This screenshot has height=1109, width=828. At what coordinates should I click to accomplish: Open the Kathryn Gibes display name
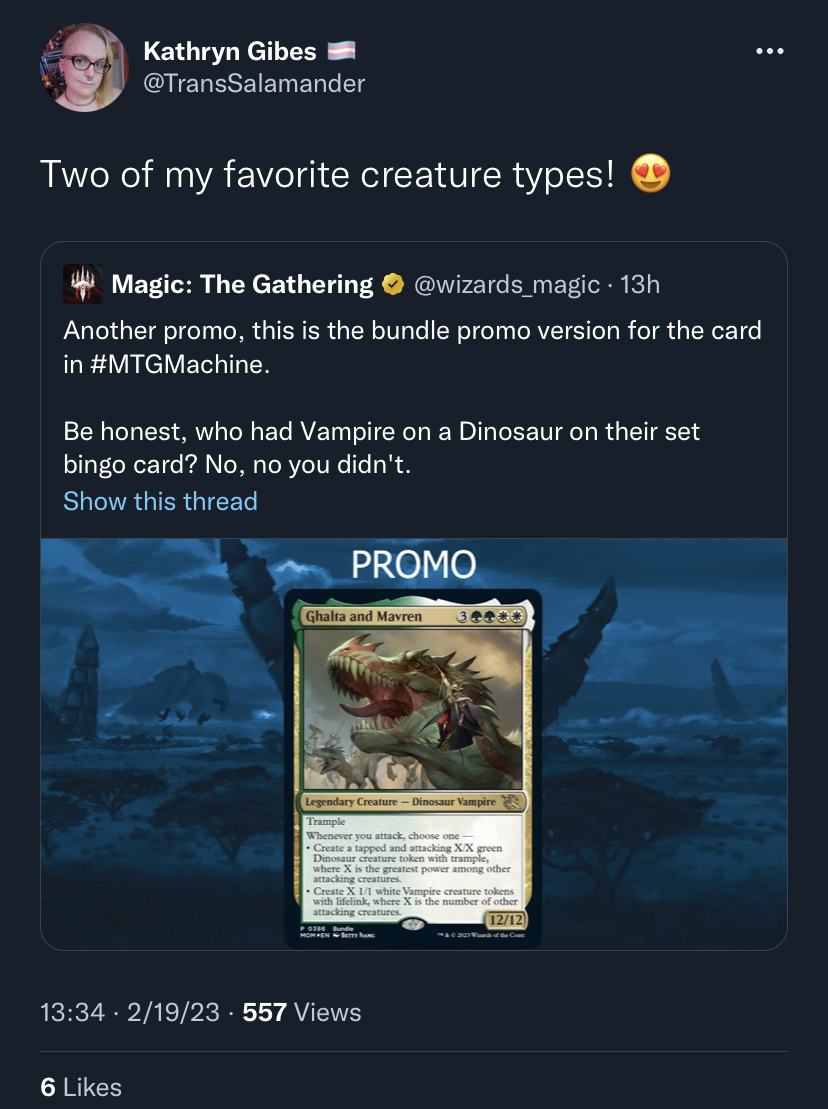coord(230,51)
